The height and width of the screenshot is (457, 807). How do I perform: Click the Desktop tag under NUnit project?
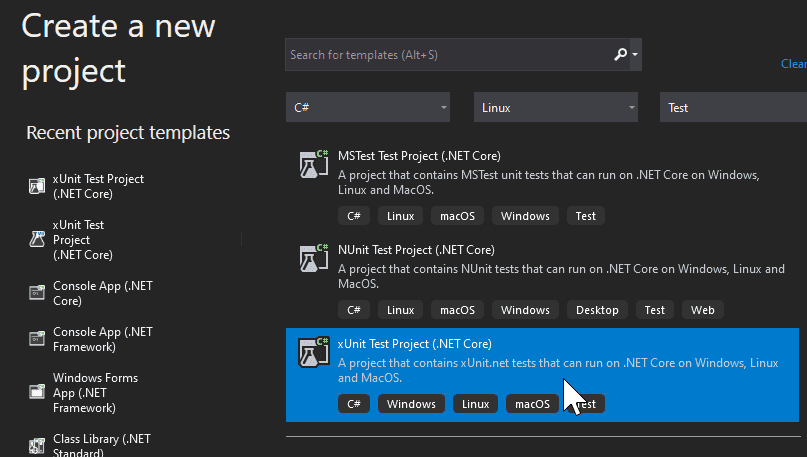coord(598,310)
